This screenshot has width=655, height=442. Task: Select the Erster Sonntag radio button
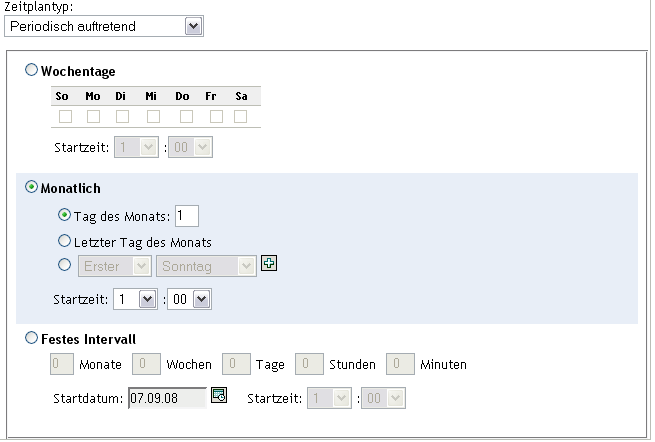coord(66,266)
